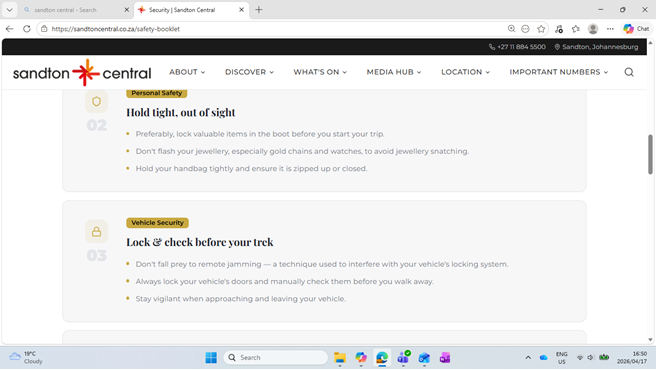Open Microsoft Edge on the taskbar
The width and height of the screenshot is (657, 370).
[382, 357]
